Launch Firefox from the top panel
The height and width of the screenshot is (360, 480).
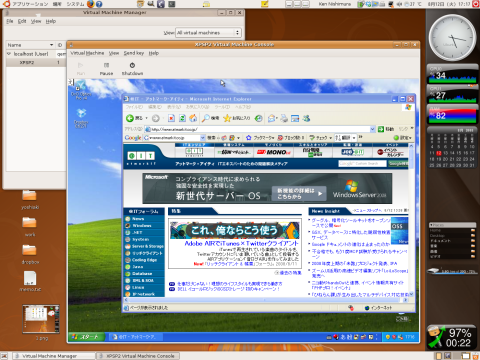pyautogui.click(x=90, y=4)
